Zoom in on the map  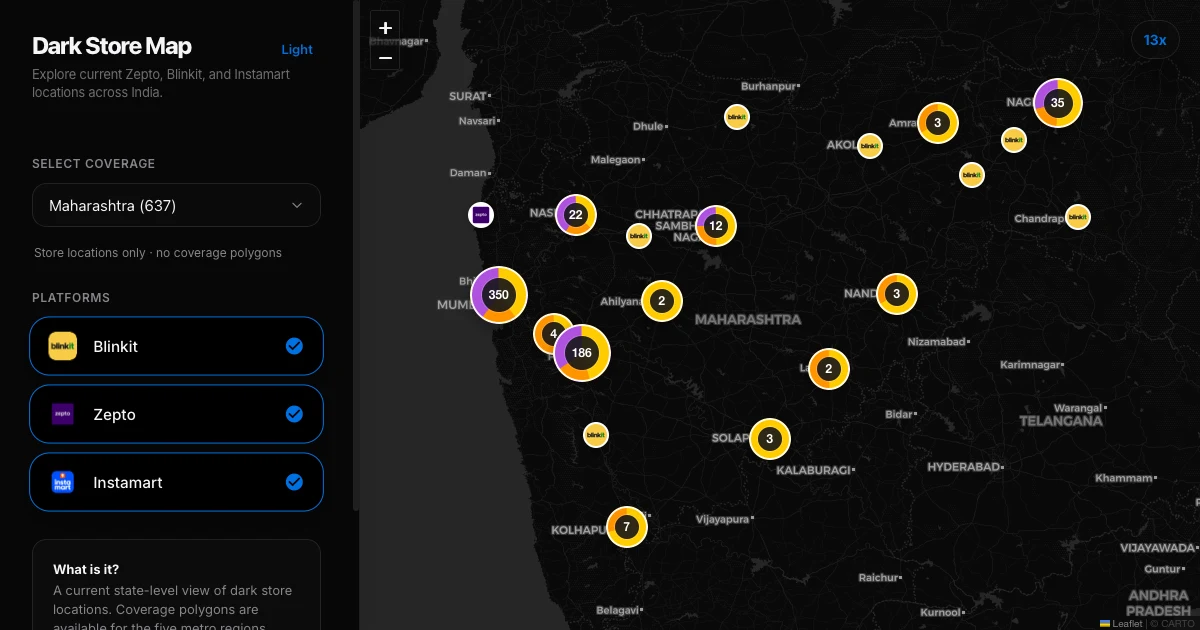coord(385,27)
